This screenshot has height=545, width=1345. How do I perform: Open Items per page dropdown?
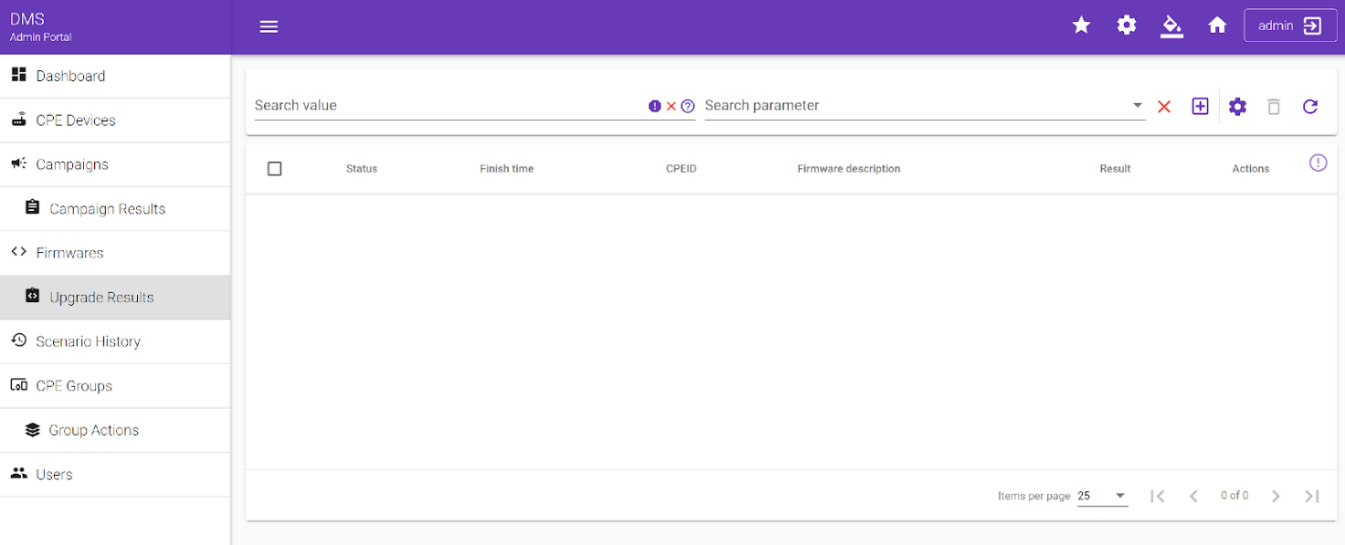(1102, 496)
